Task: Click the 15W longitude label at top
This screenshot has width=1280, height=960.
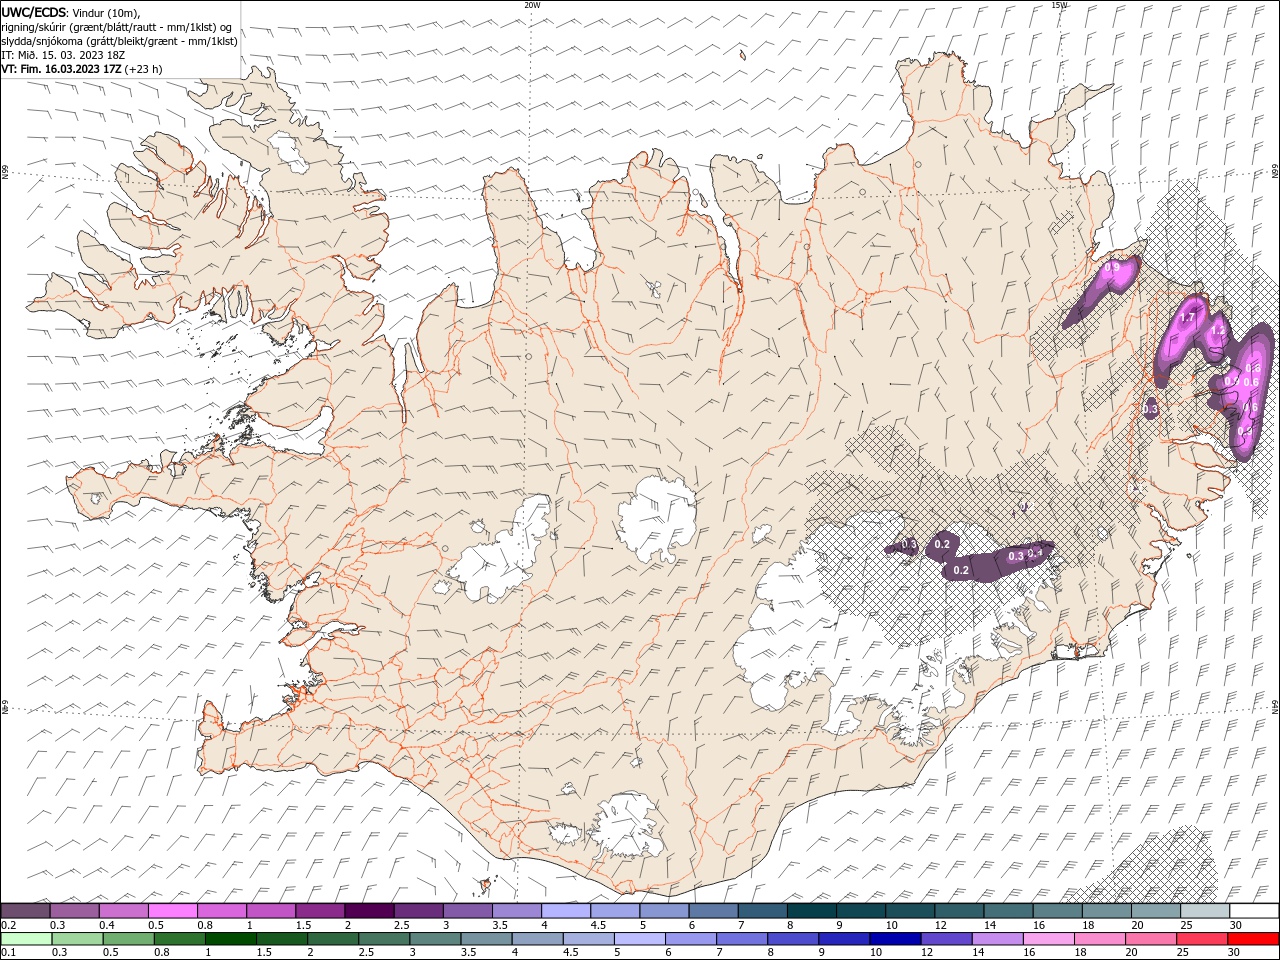Action: tap(1059, 5)
